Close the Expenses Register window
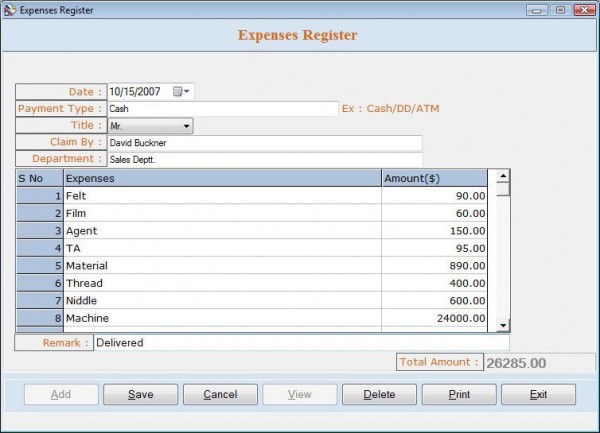 (585, 10)
